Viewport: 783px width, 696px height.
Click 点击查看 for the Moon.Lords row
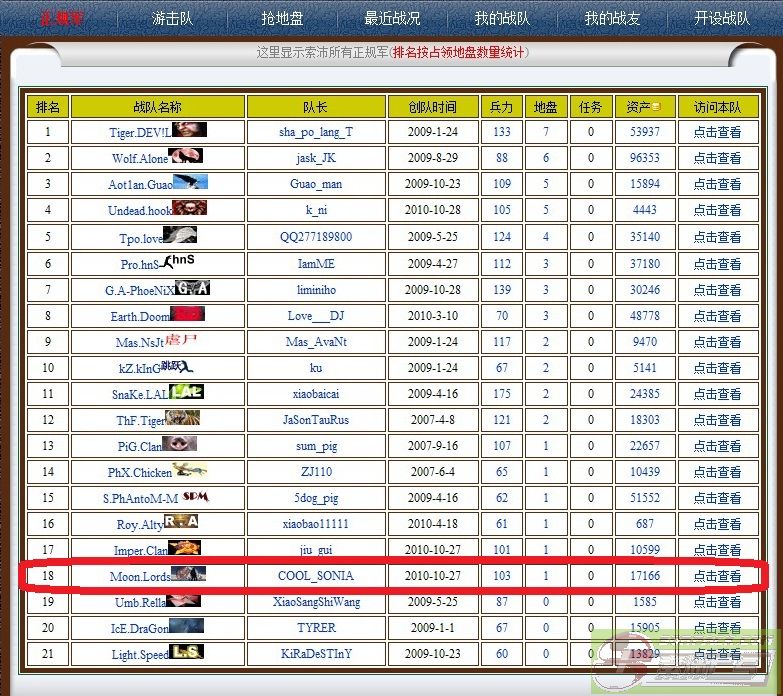pyautogui.click(x=717, y=576)
